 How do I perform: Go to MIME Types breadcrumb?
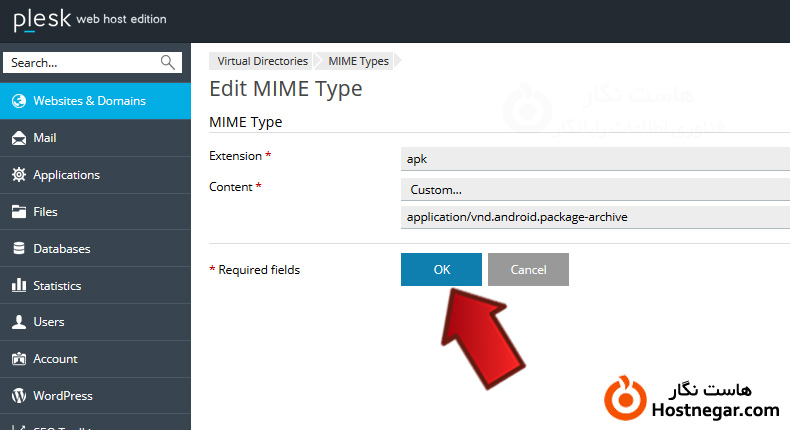[x=358, y=61]
